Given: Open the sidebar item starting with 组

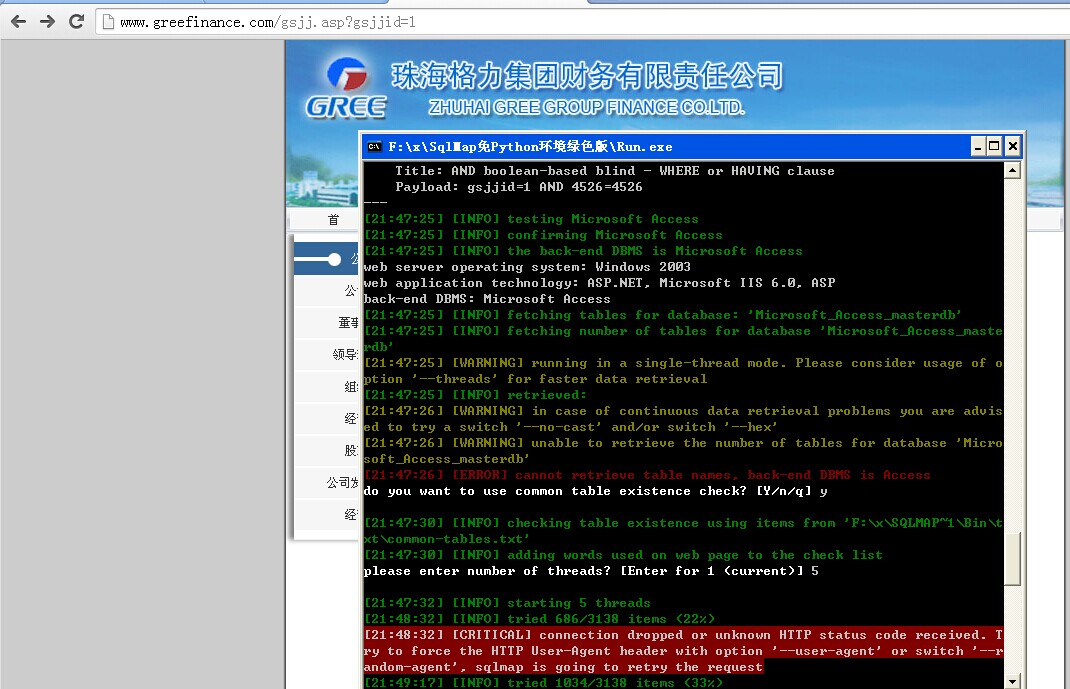Looking at the screenshot, I should coord(326,387).
